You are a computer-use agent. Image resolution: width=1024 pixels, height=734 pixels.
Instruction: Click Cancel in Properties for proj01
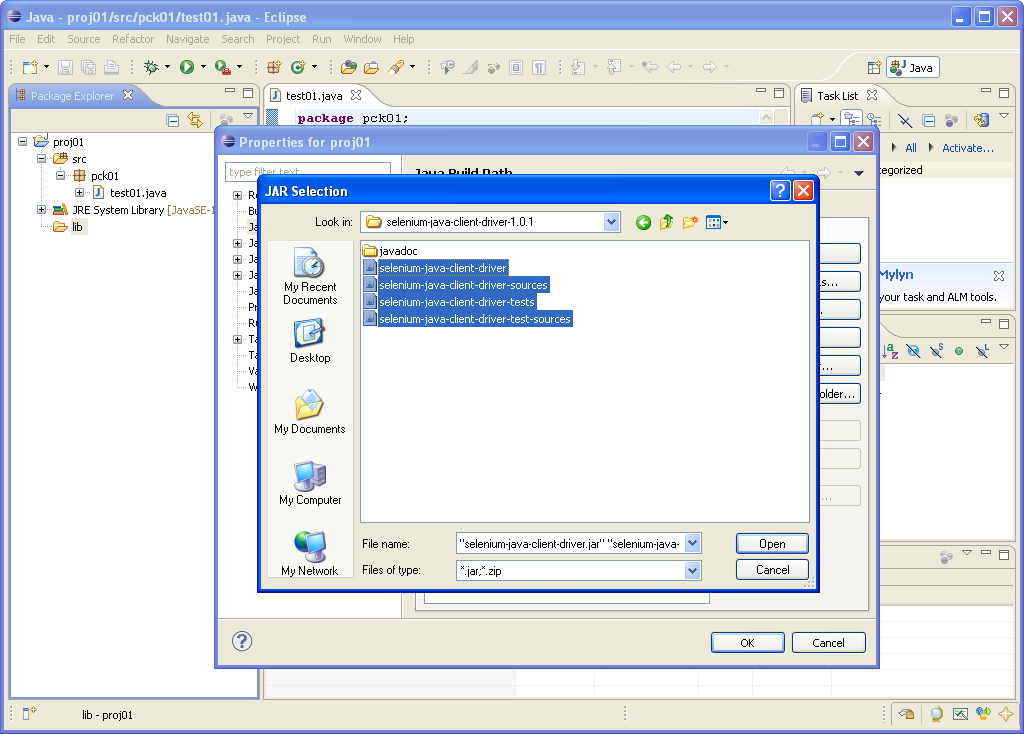(828, 643)
